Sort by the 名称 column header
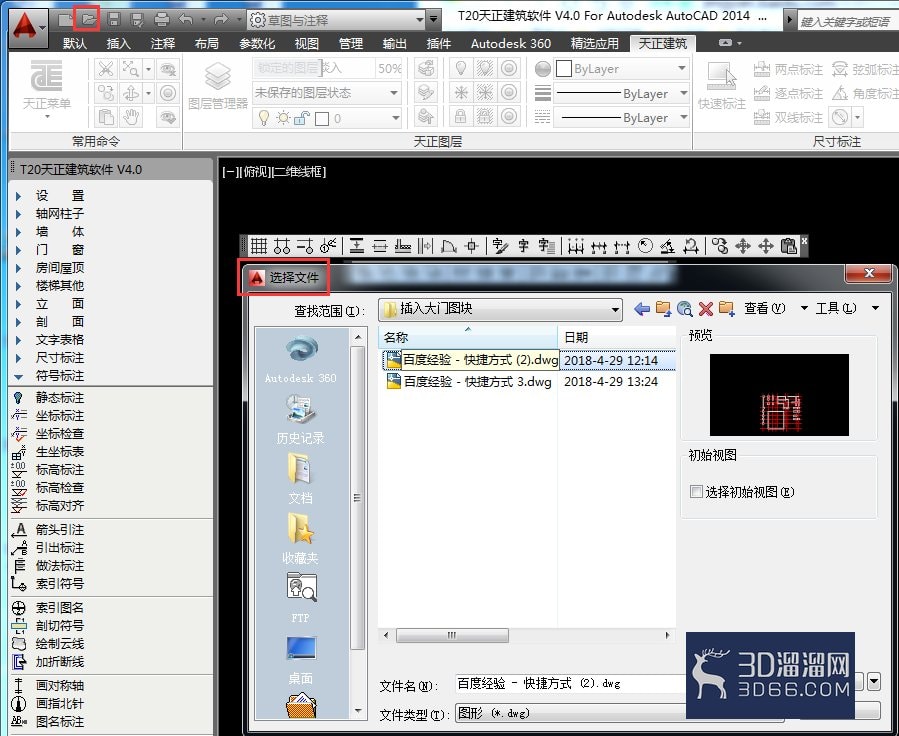The width and height of the screenshot is (899, 736). click(468, 337)
